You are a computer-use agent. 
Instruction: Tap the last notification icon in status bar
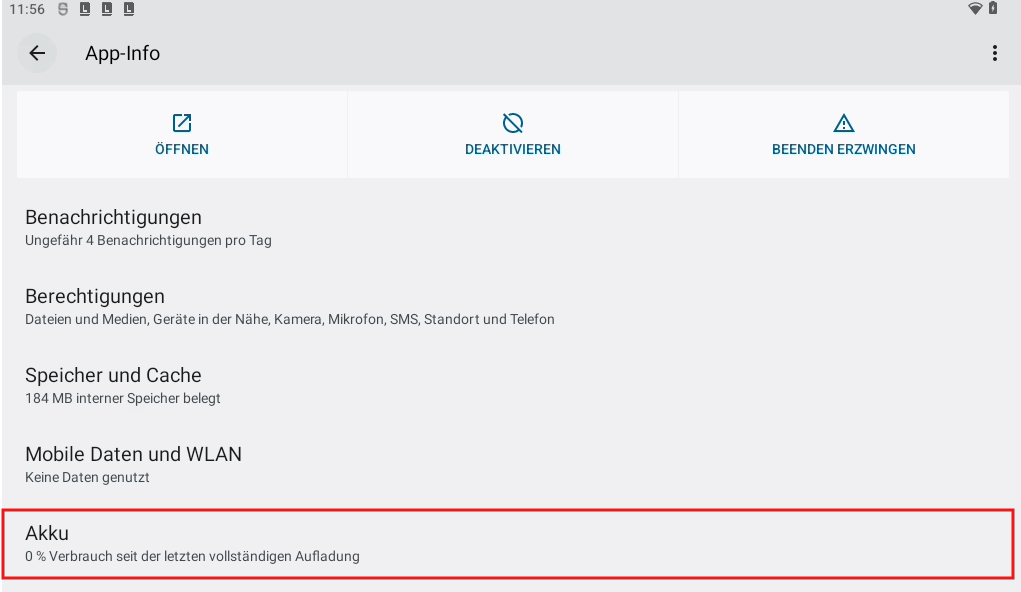[130, 9]
